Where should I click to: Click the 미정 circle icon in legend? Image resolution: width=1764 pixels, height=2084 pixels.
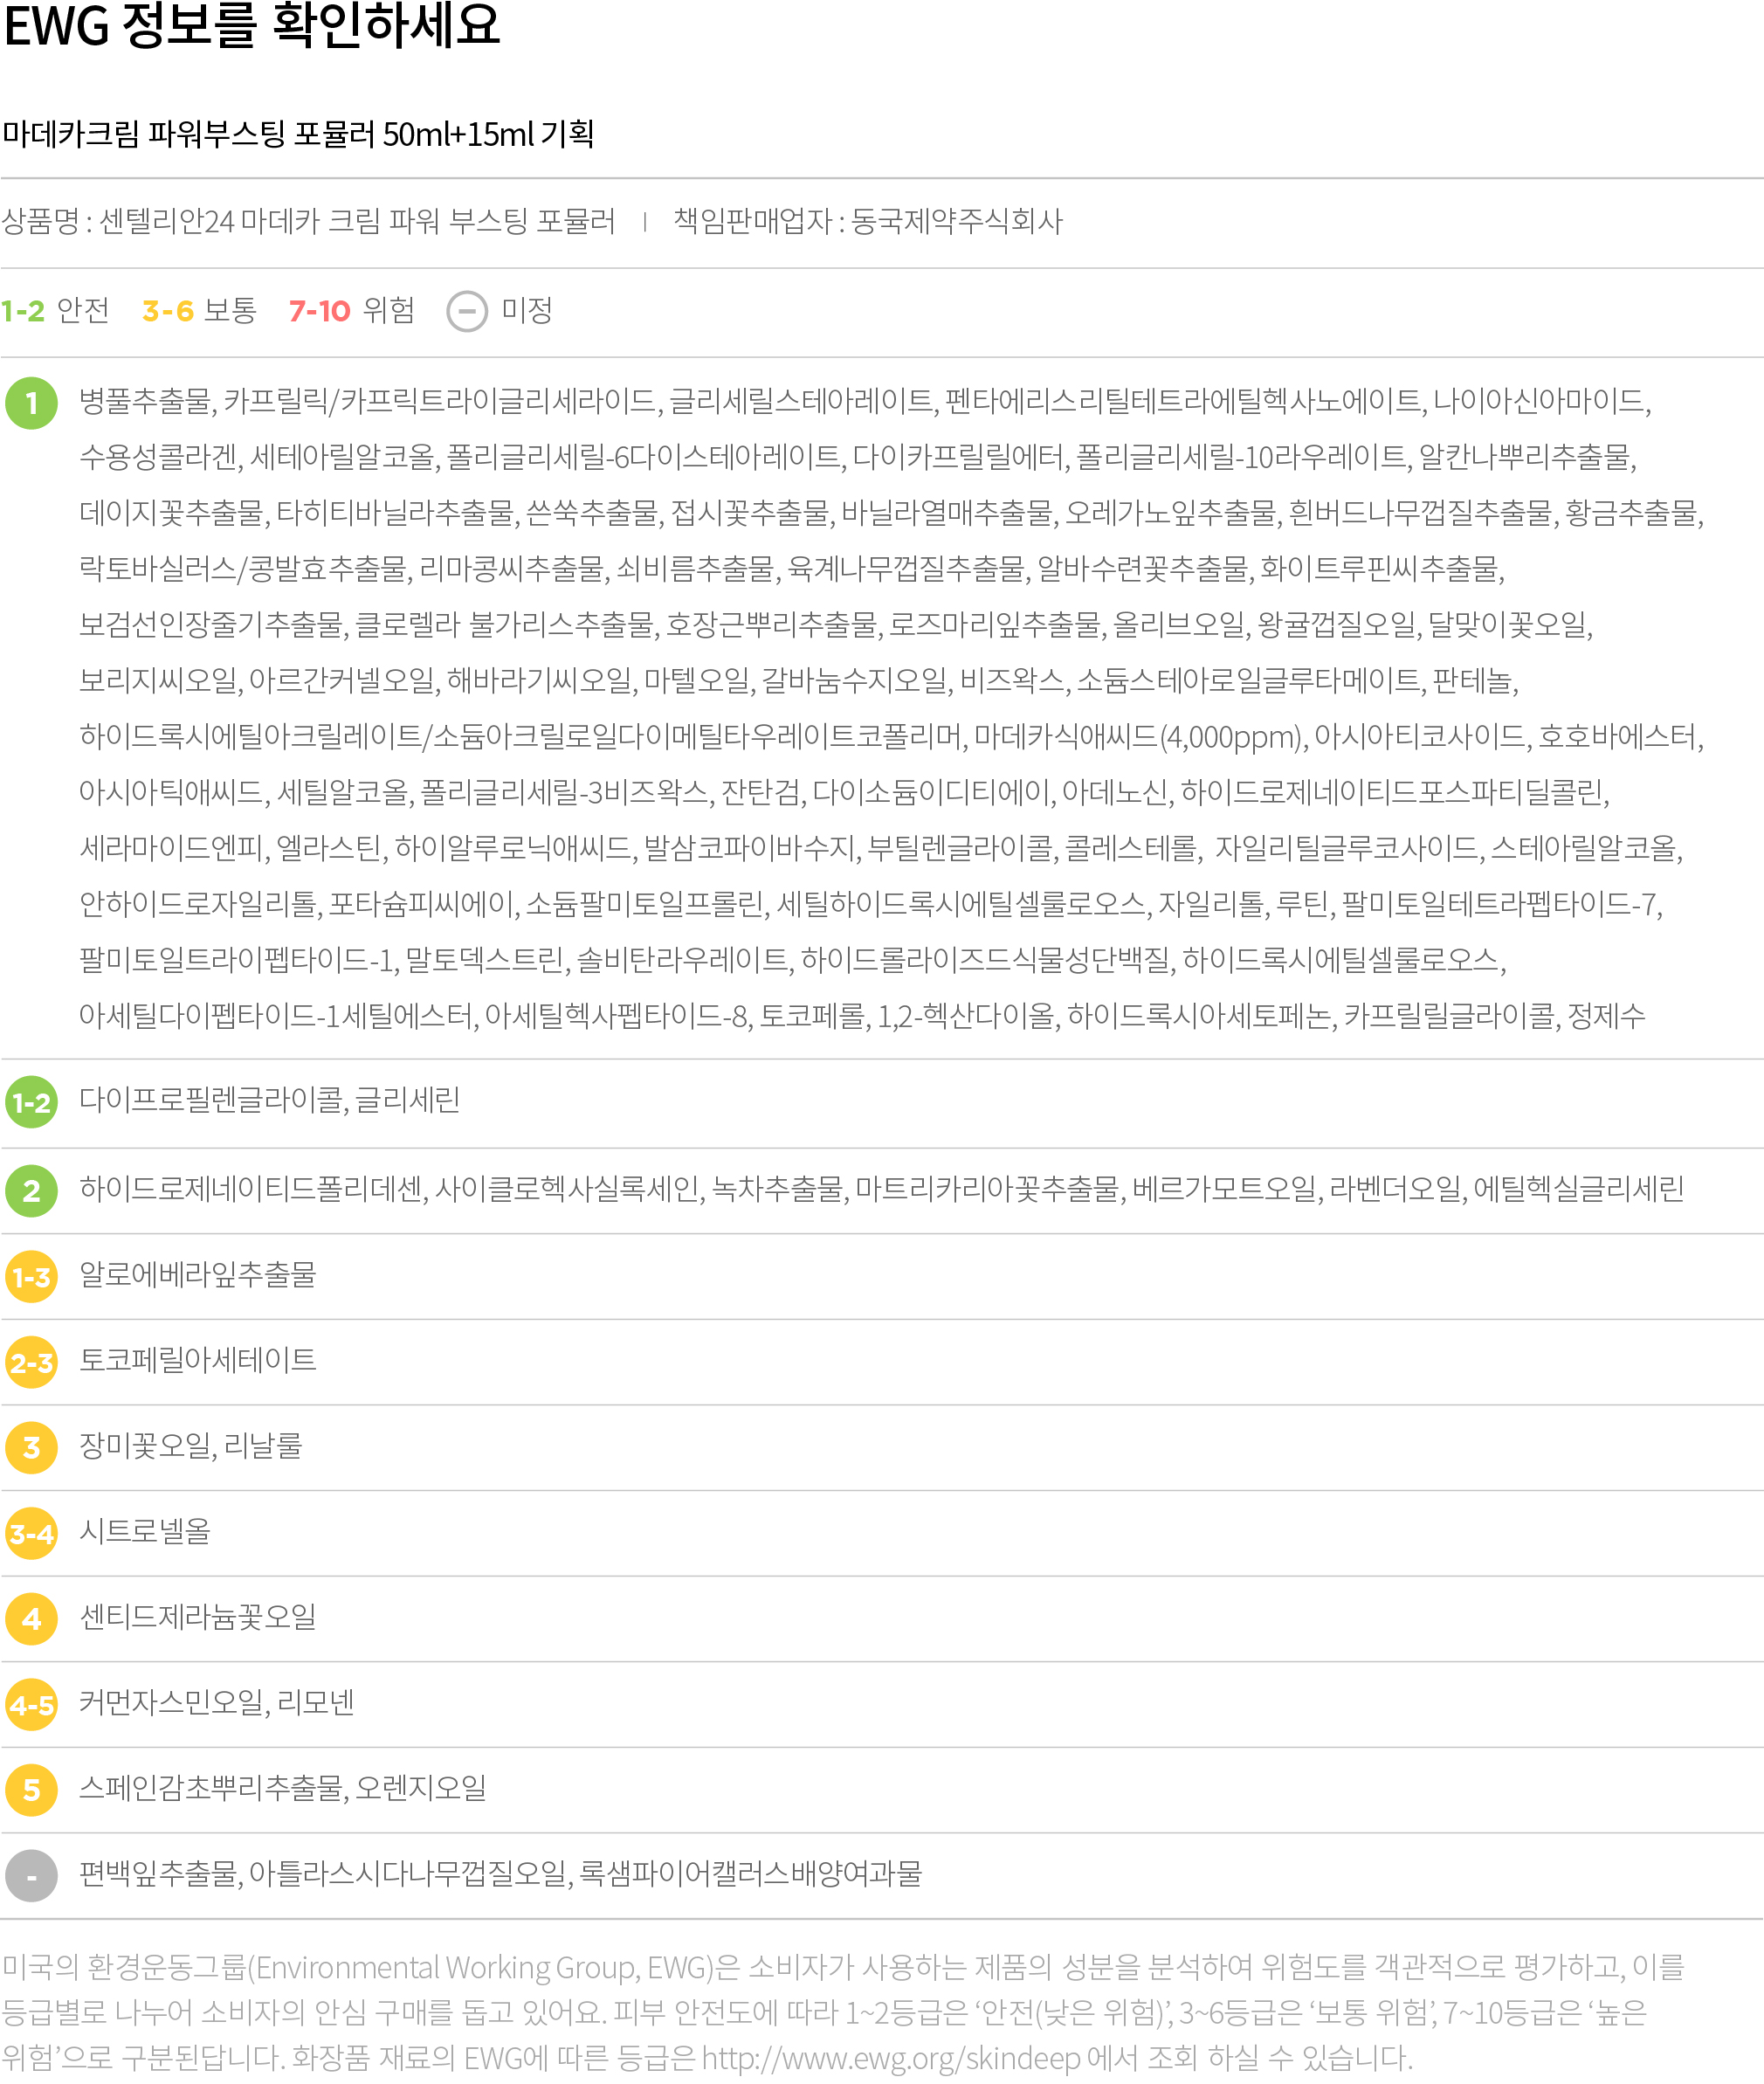pos(467,311)
